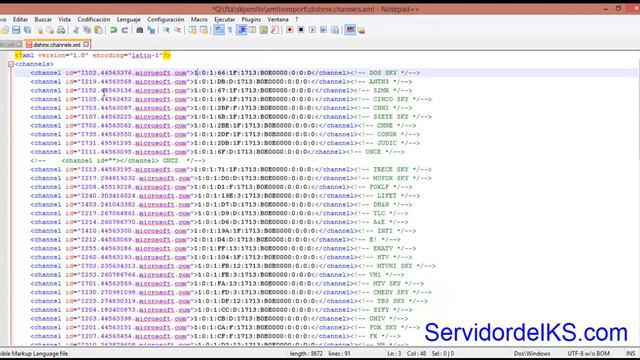Click the Print toolbar icon

(x=61, y=30)
